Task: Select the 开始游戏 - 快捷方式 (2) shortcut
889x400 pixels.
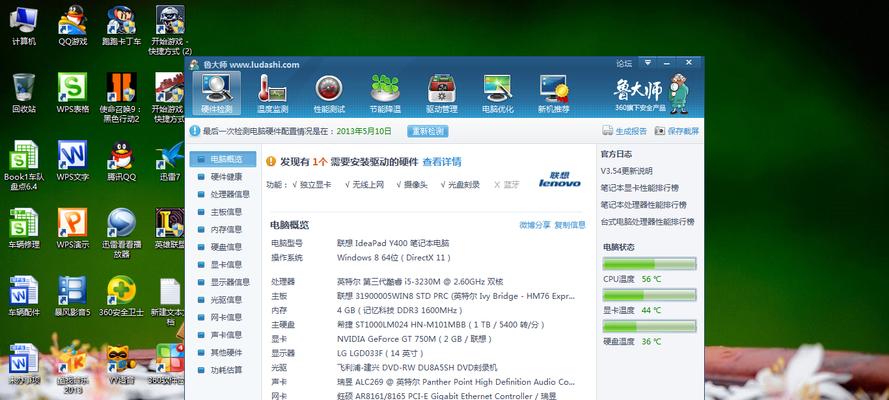Action: coord(170,31)
